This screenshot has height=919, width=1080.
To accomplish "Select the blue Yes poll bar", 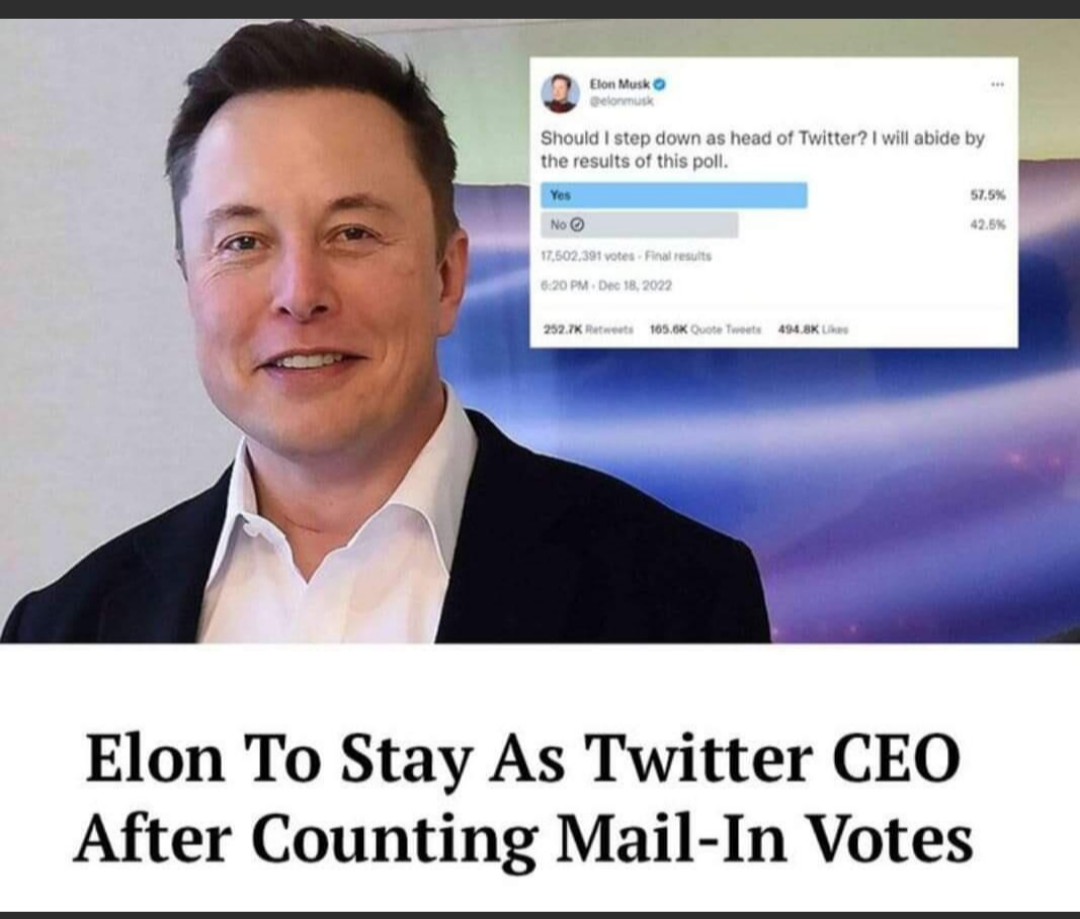I will click(x=673, y=195).
